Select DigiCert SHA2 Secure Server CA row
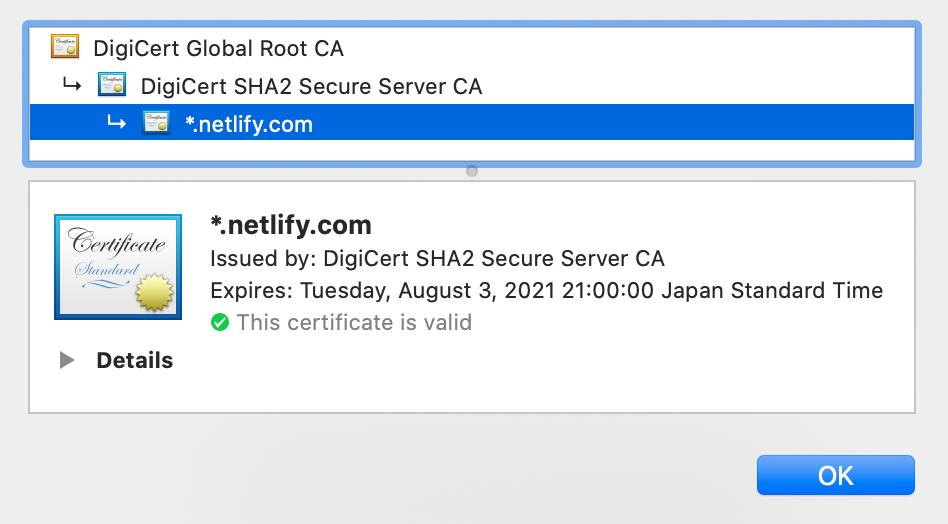 point(472,86)
